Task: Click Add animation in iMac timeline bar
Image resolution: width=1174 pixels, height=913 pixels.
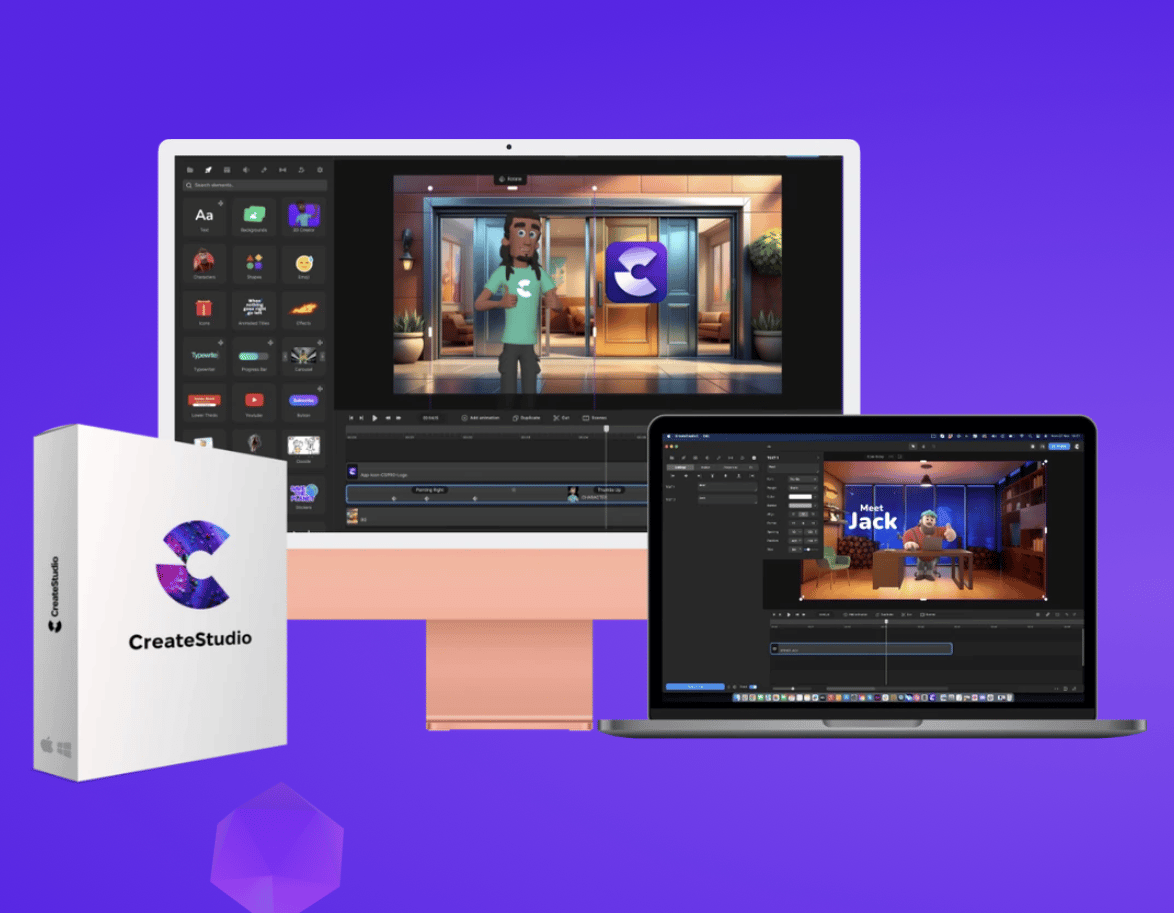Action: pos(481,418)
